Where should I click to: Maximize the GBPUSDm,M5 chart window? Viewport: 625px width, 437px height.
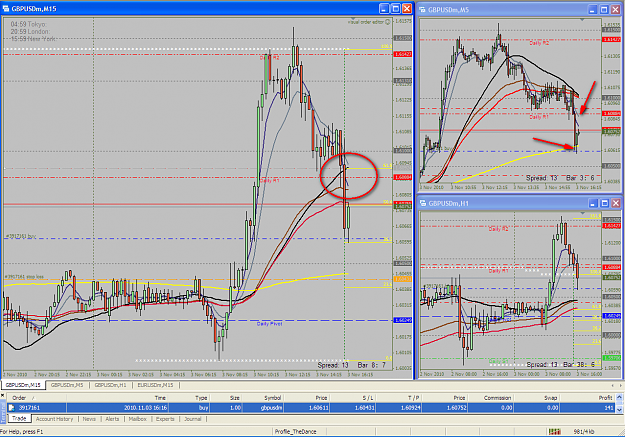tap(604, 10)
